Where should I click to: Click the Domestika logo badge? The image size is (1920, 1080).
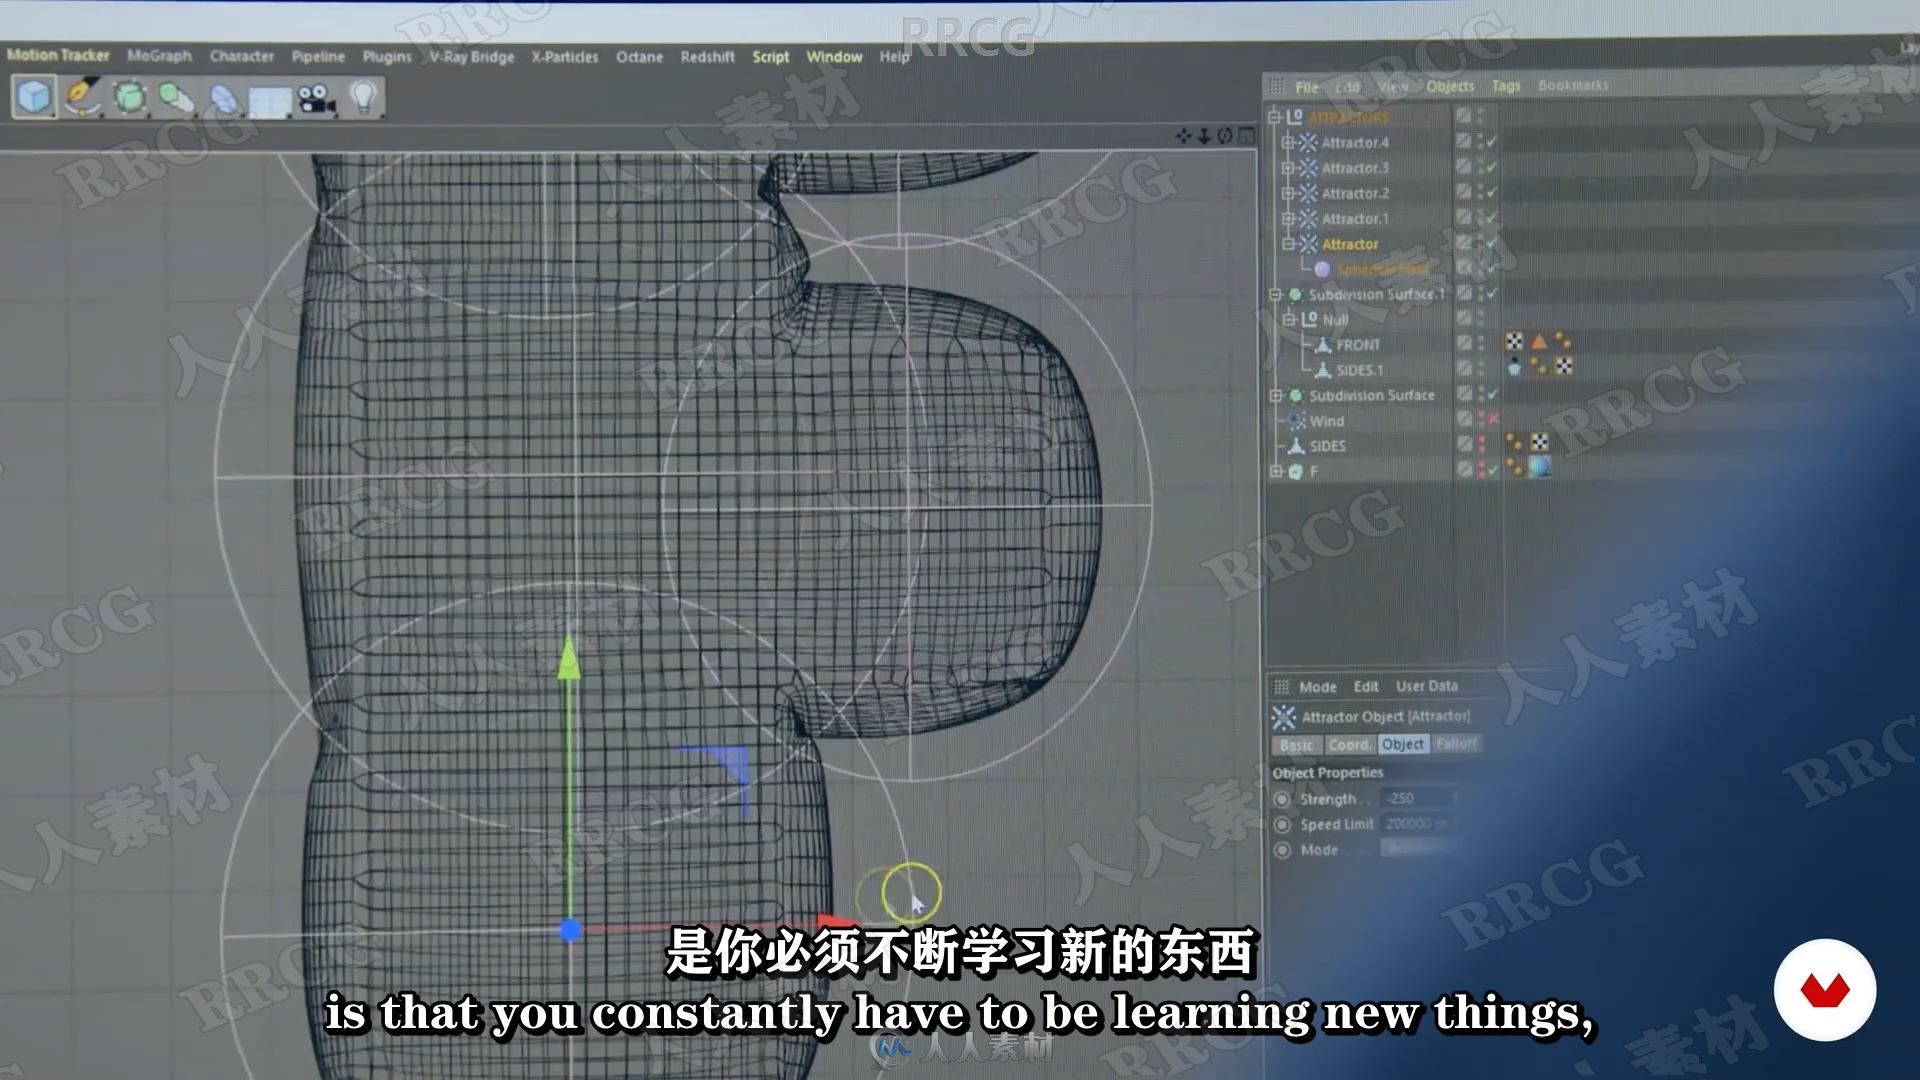point(1825,990)
